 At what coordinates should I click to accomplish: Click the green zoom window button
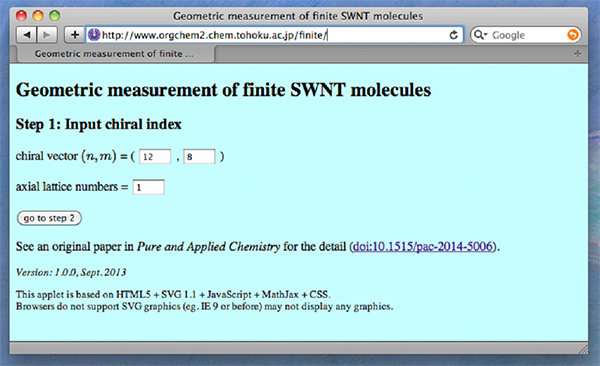55,16
